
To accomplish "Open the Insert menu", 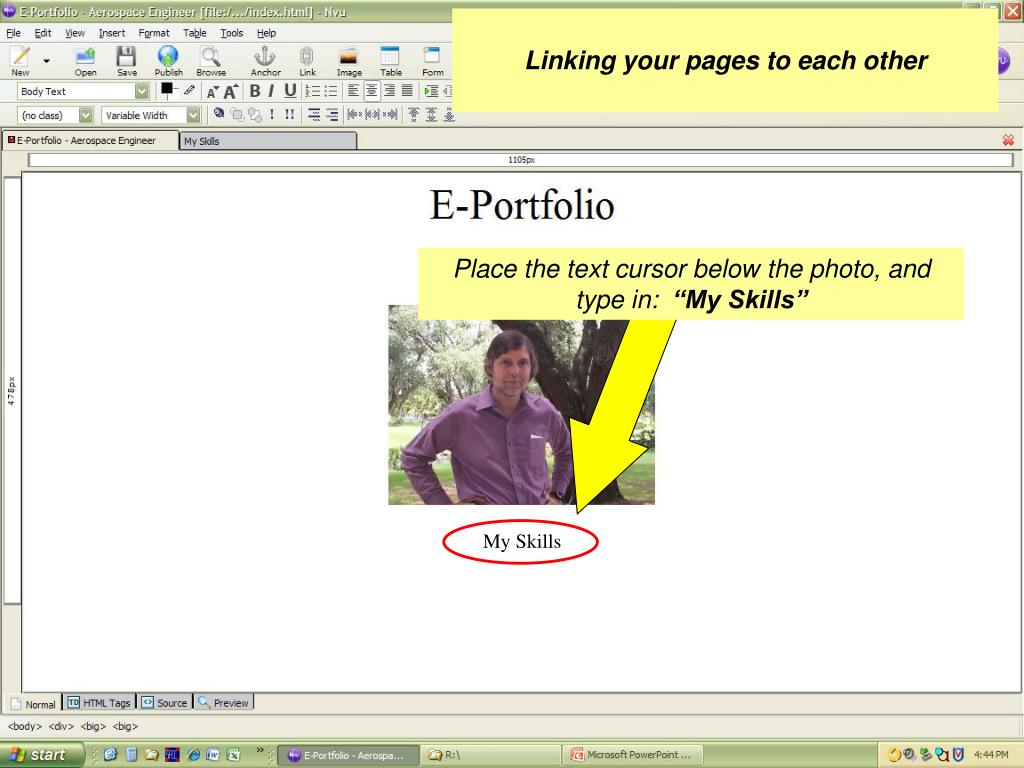I will [112, 33].
